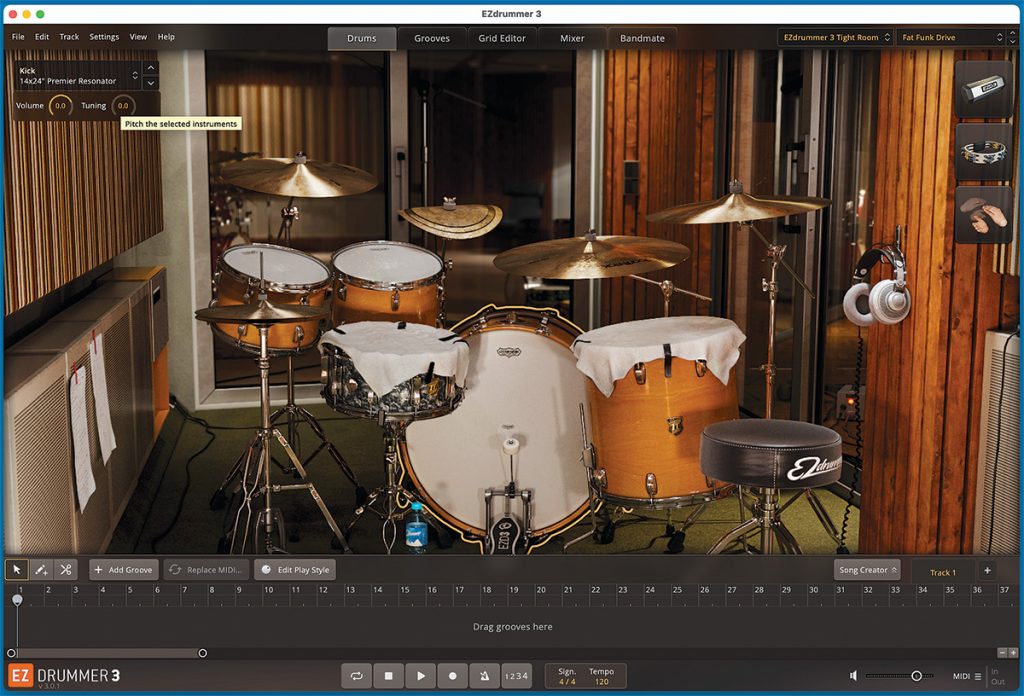Screen dimensions: 1024x696
Task: Click the Stop transport button
Action: tap(389, 676)
